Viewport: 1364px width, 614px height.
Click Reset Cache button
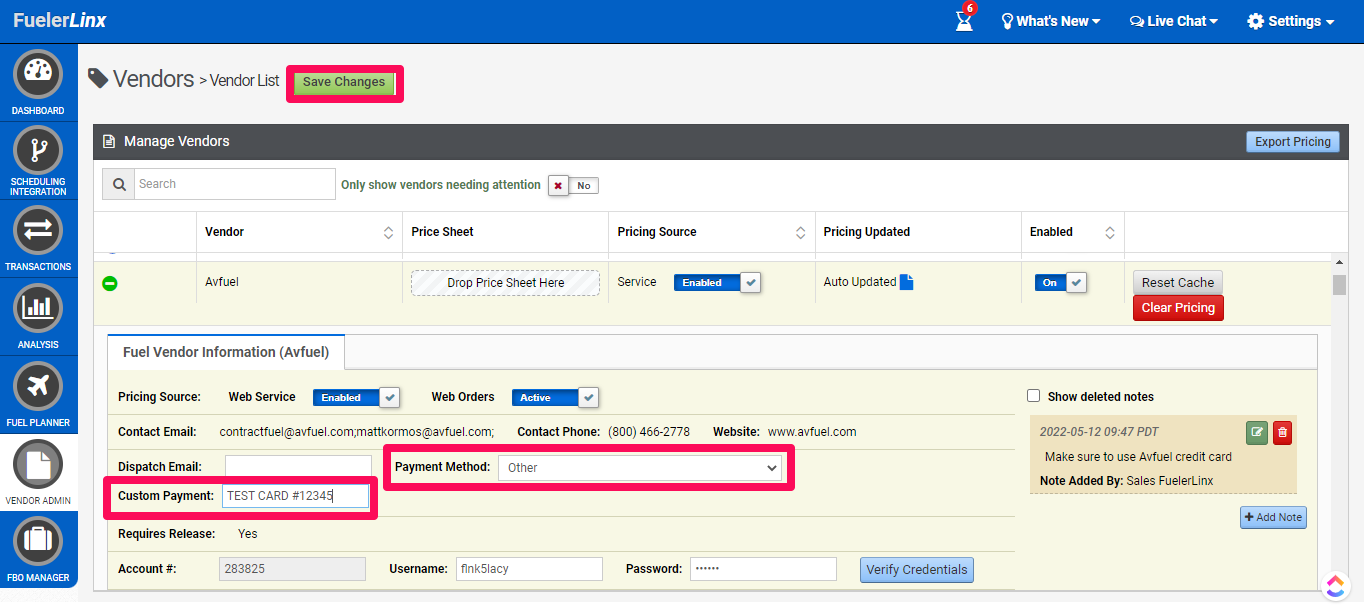pyautogui.click(x=1177, y=282)
